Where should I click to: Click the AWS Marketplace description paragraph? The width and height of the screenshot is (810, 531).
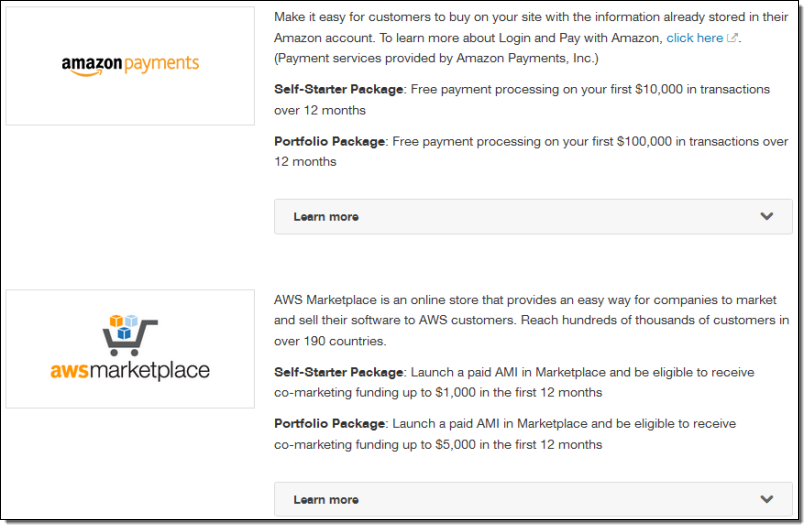point(530,320)
